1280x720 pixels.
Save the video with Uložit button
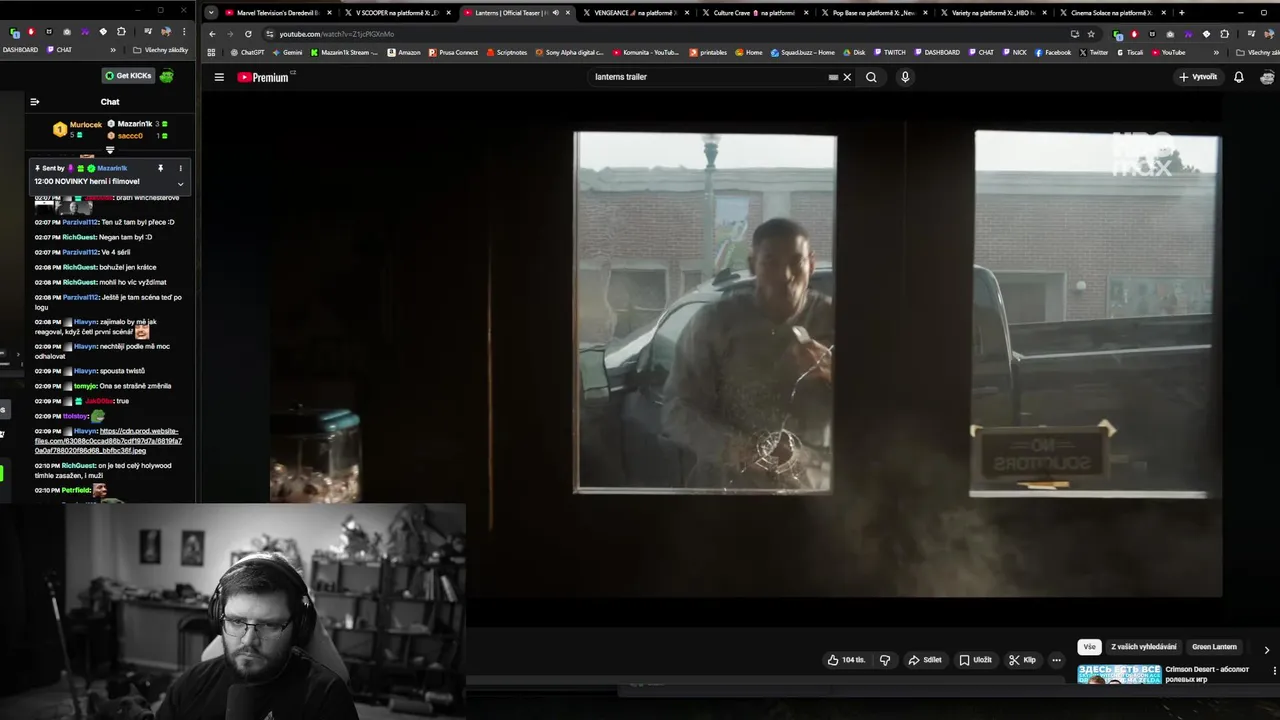(x=976, y=660)
